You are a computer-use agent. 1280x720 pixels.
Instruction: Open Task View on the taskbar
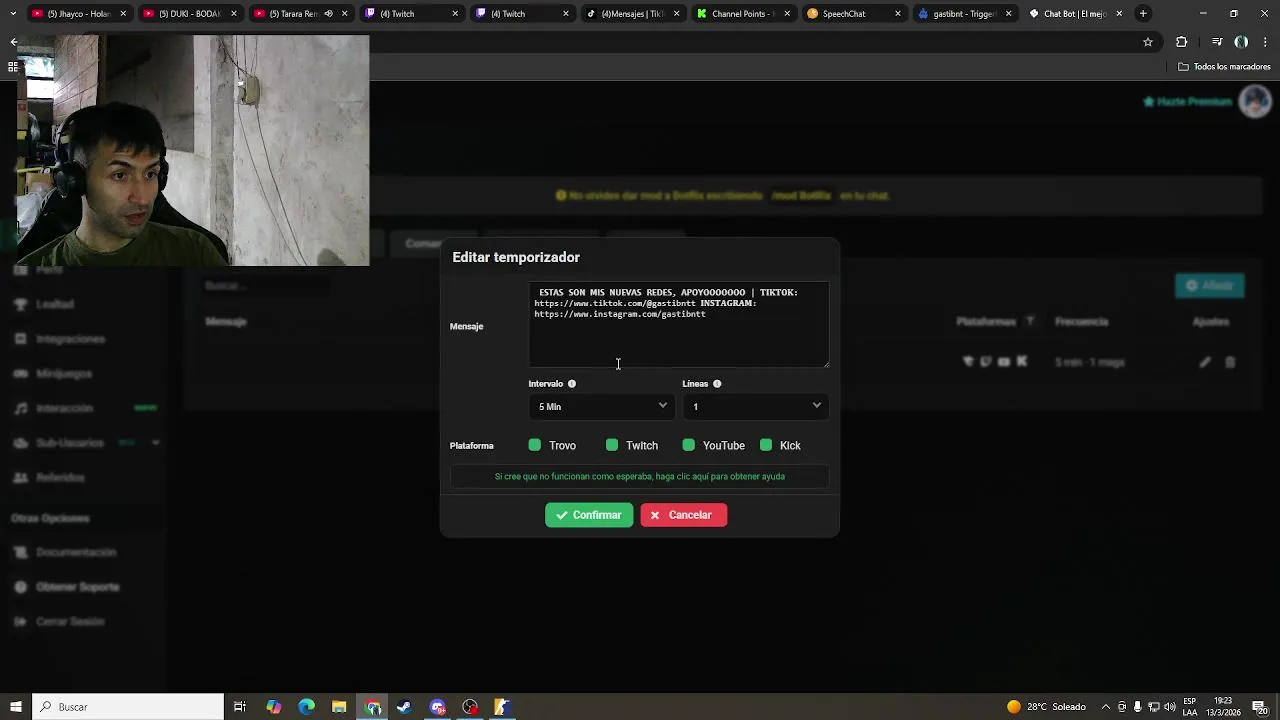click(x=240, y=707)
